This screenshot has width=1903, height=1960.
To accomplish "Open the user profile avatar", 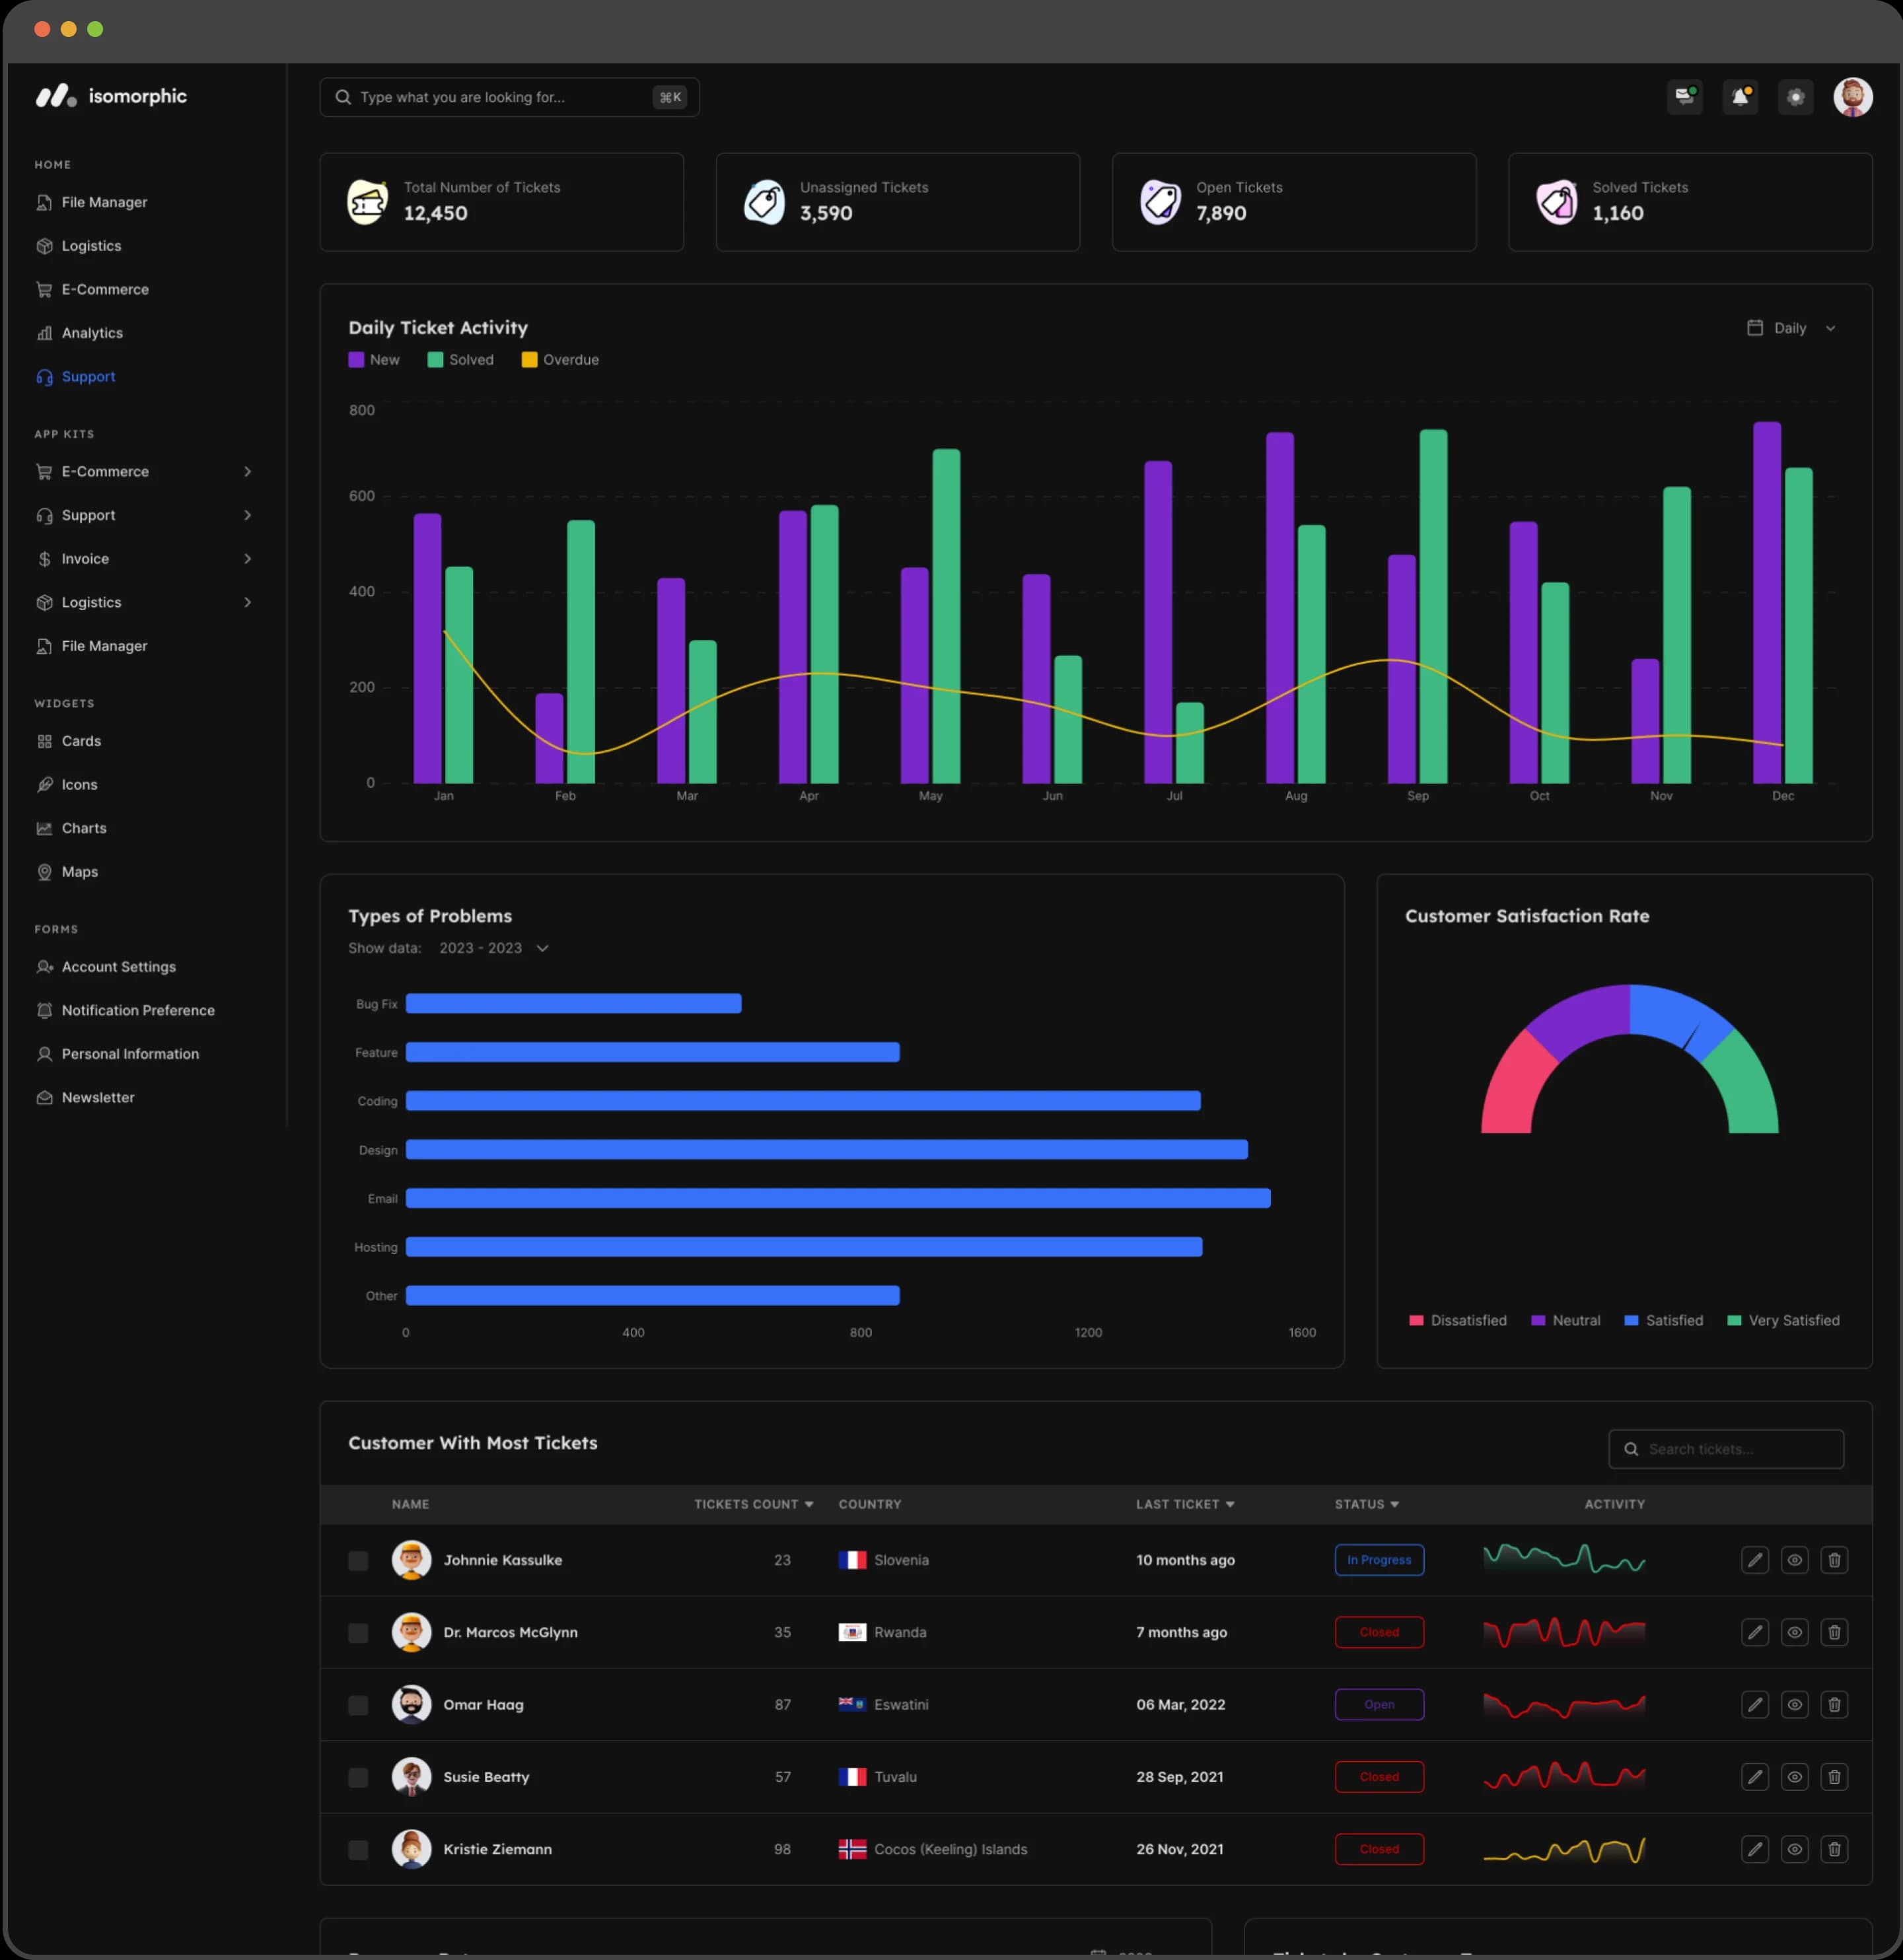I will pos(1852,97).
